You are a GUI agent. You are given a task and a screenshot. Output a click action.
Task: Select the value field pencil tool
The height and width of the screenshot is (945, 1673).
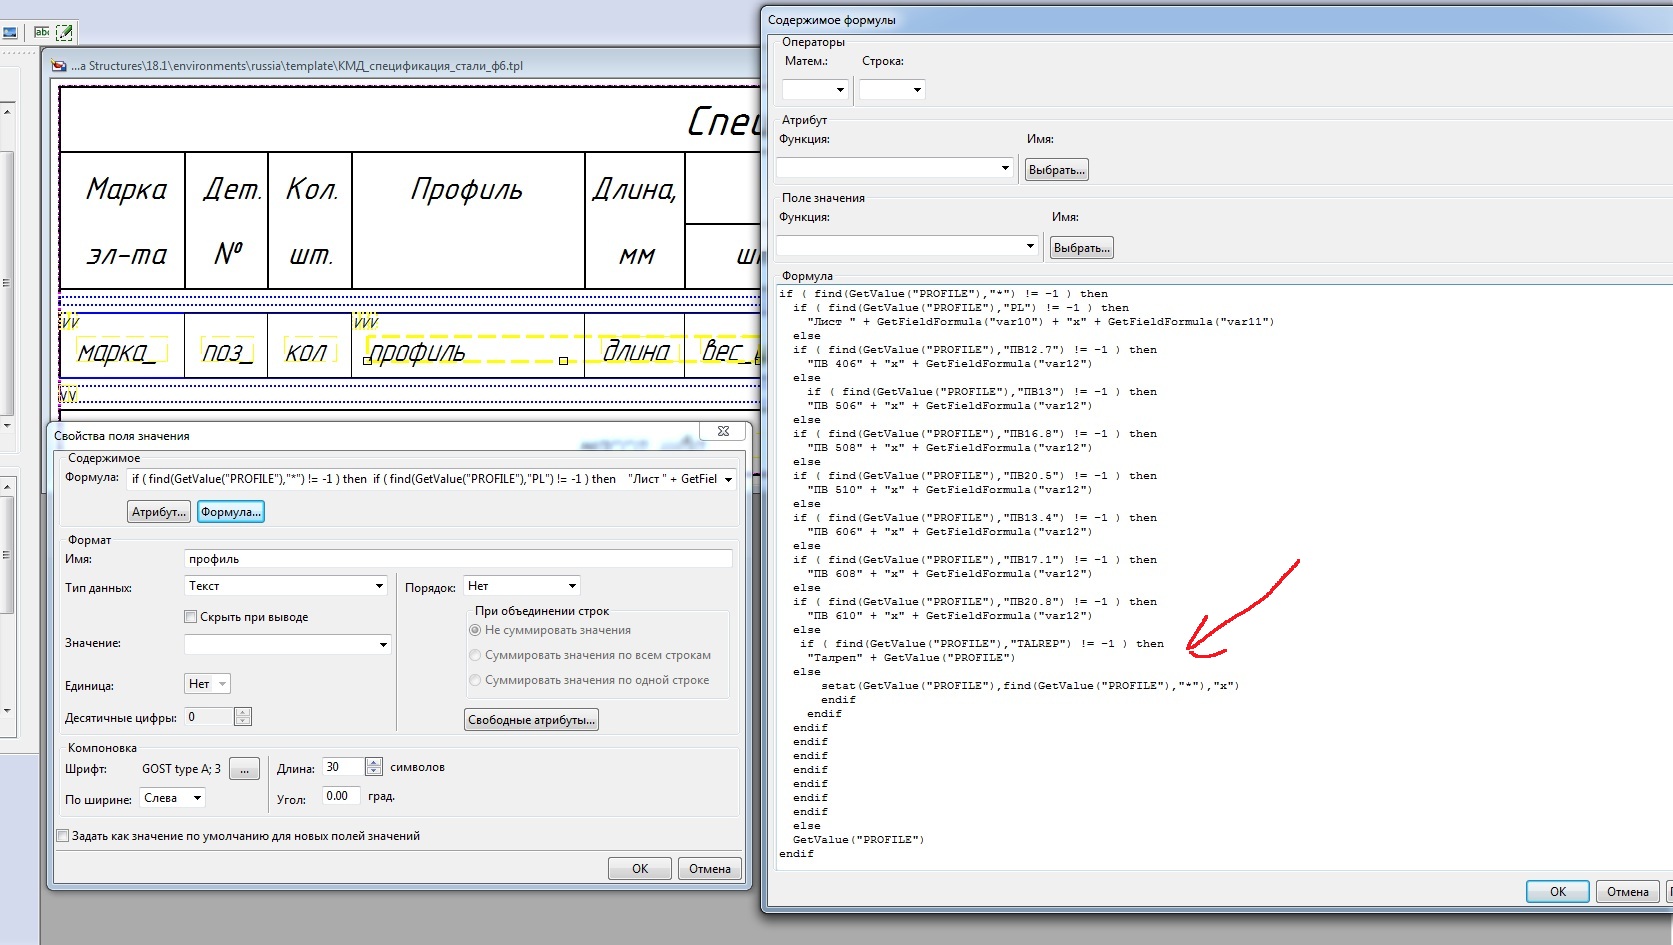[64, 32]
